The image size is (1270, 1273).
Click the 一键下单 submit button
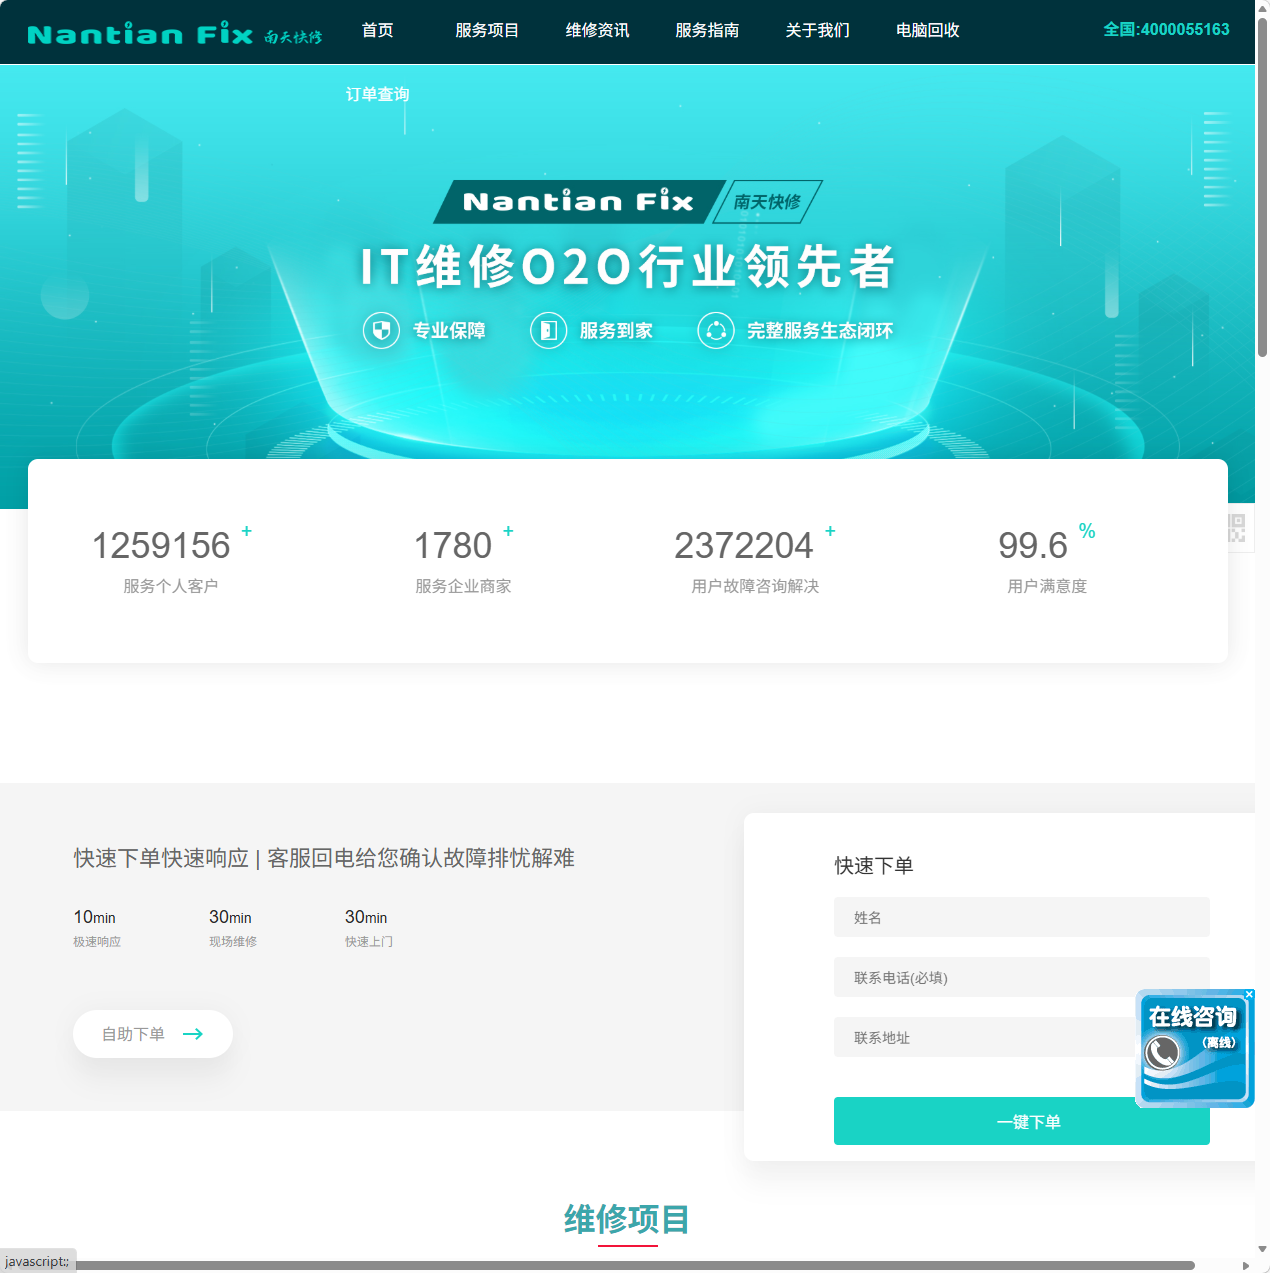point(1021,1121)
